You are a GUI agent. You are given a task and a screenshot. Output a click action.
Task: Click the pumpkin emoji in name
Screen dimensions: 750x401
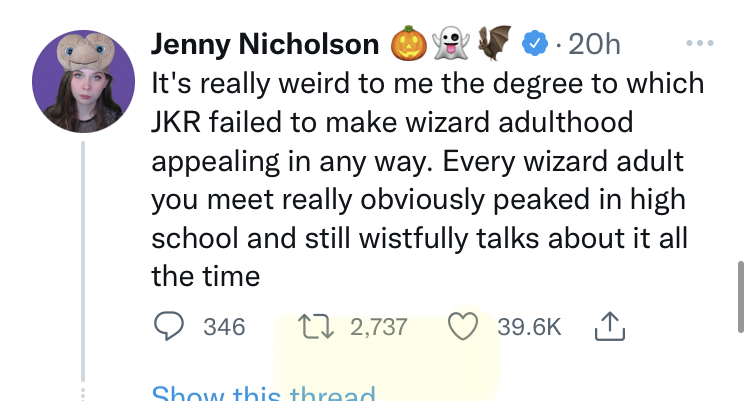409,43
